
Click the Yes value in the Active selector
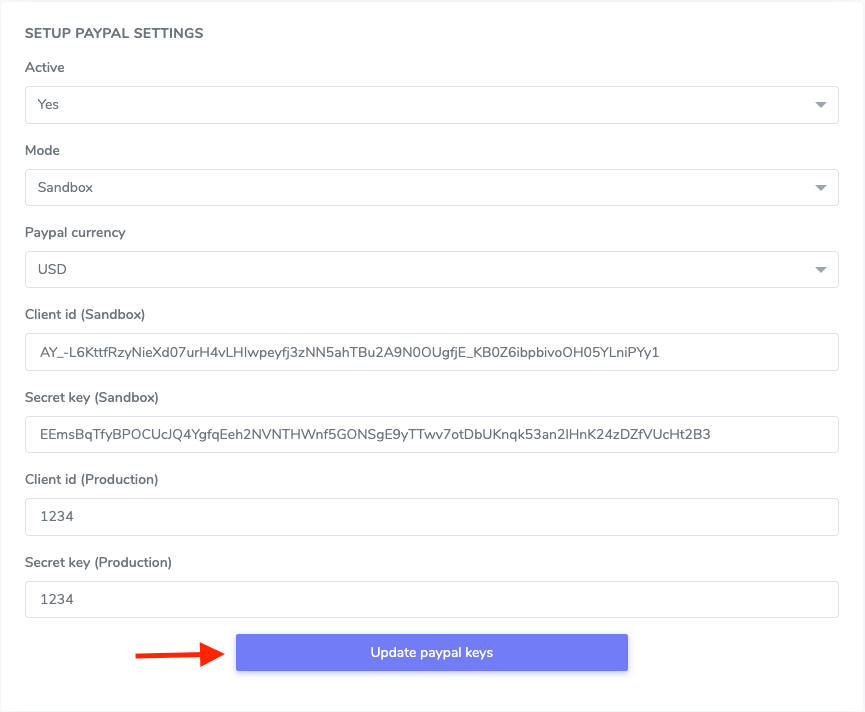47,104
